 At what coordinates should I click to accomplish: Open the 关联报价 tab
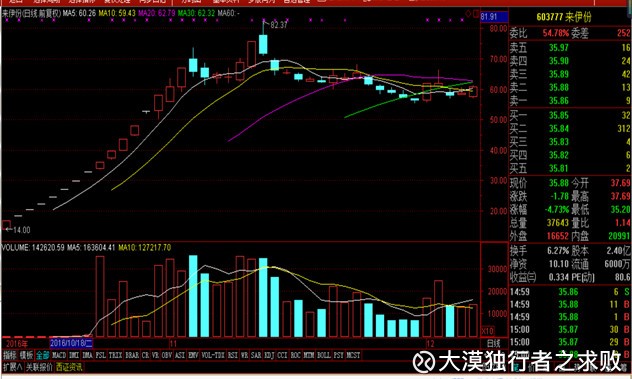[x=40, y=367]
